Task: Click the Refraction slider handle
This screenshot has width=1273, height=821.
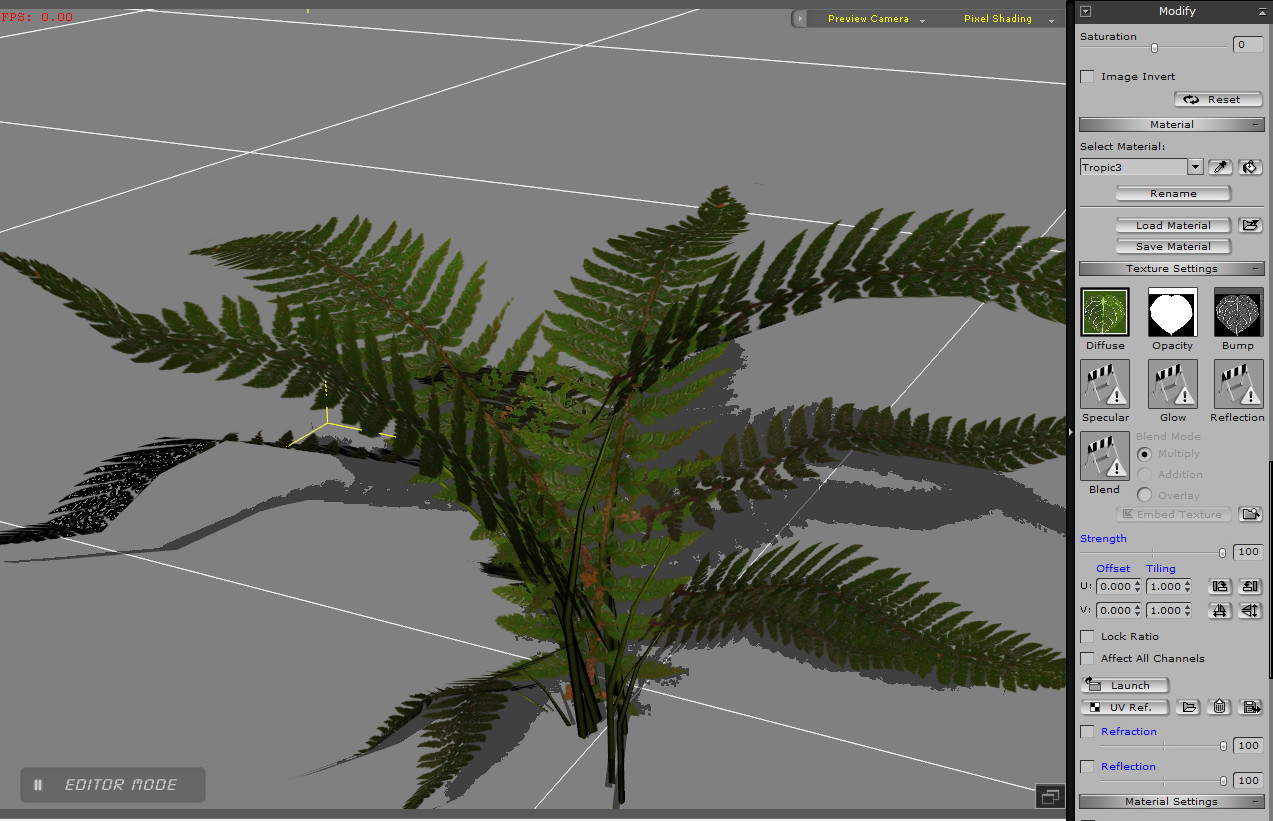Action: 1223,745
